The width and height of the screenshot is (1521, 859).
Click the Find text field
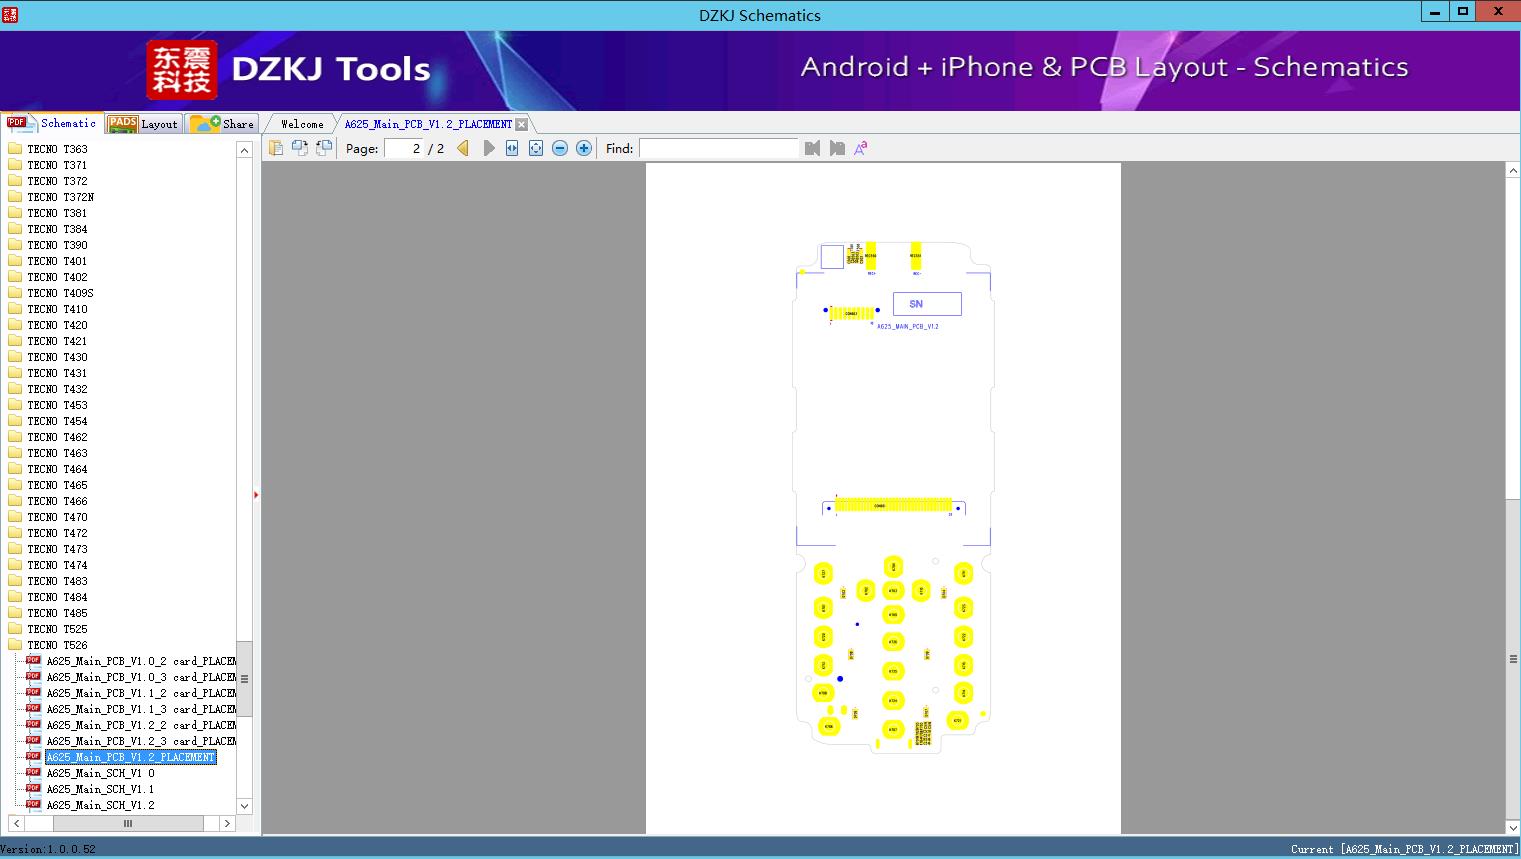[718, 148]
